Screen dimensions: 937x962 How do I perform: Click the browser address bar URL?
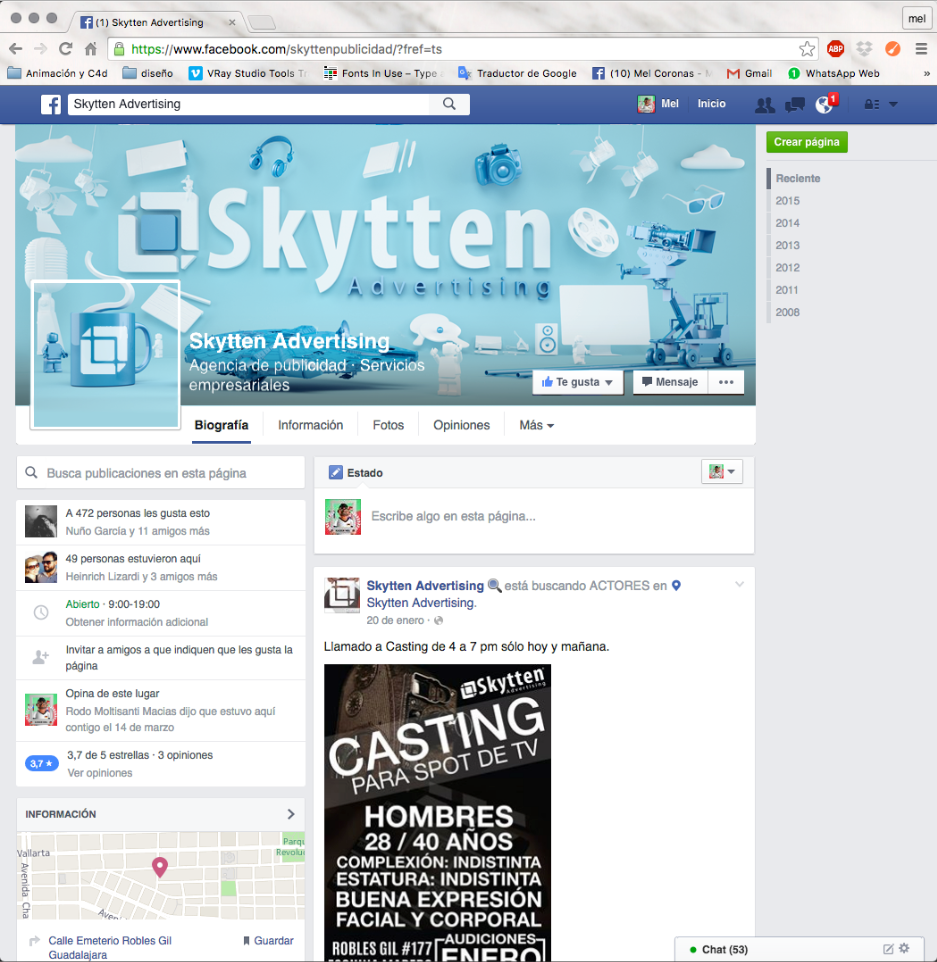454,49
